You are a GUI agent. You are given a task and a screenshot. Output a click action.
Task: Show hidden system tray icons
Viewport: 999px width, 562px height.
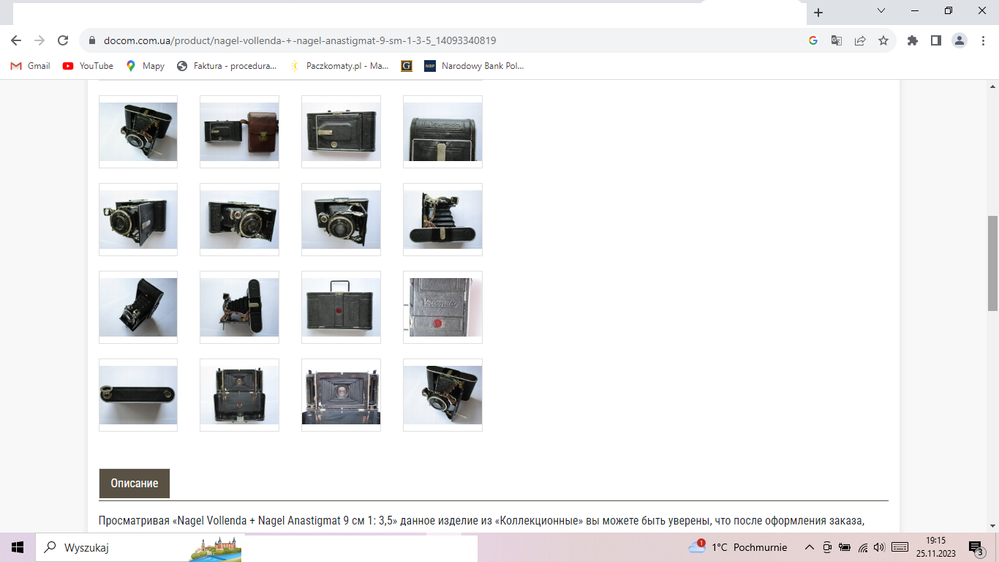point(809,548)
